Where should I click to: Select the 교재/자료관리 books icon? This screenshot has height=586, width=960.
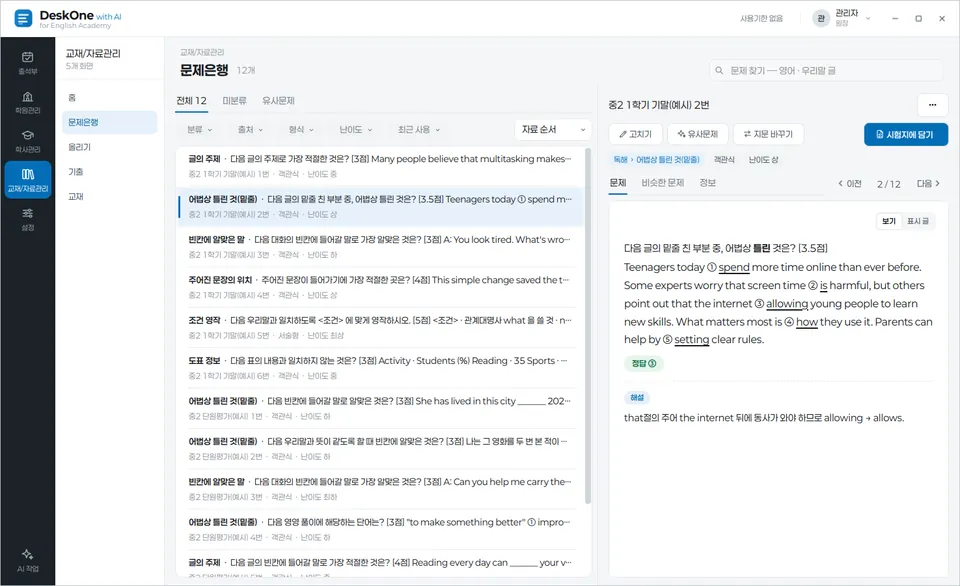[x=28, y=180]
